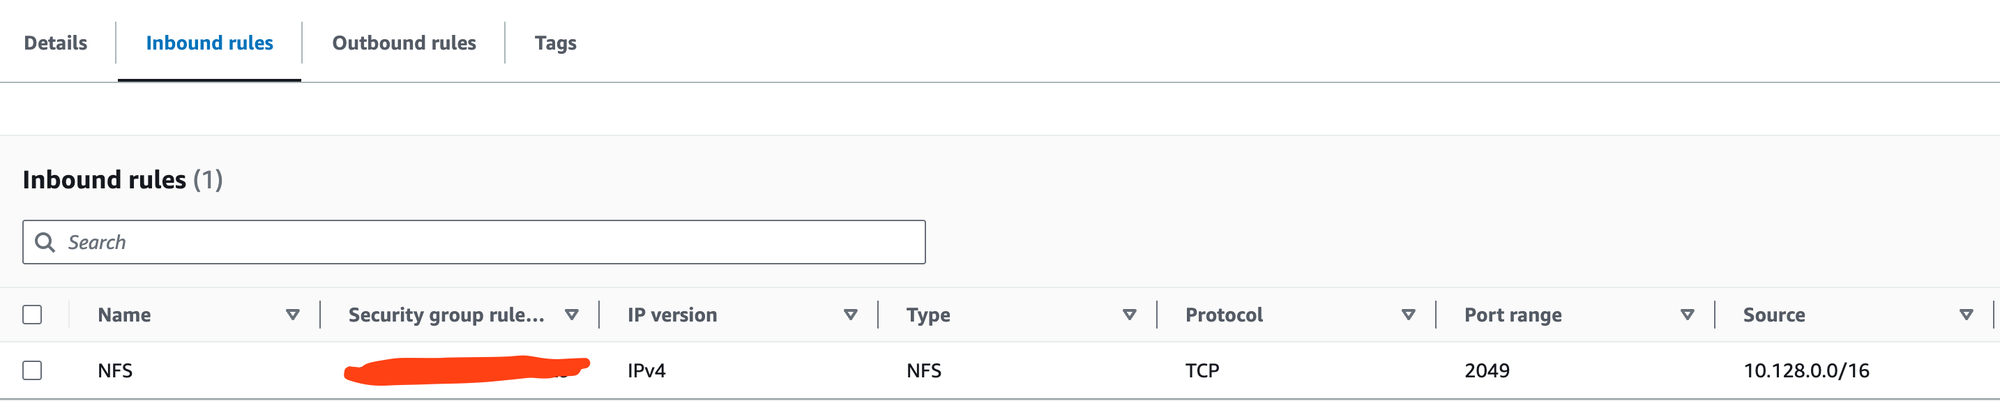Image resolution: width=2000 pixels, height=413 pixels.
Task: Select the NFS rule row checkbox
Action: (x=32, y=370)
